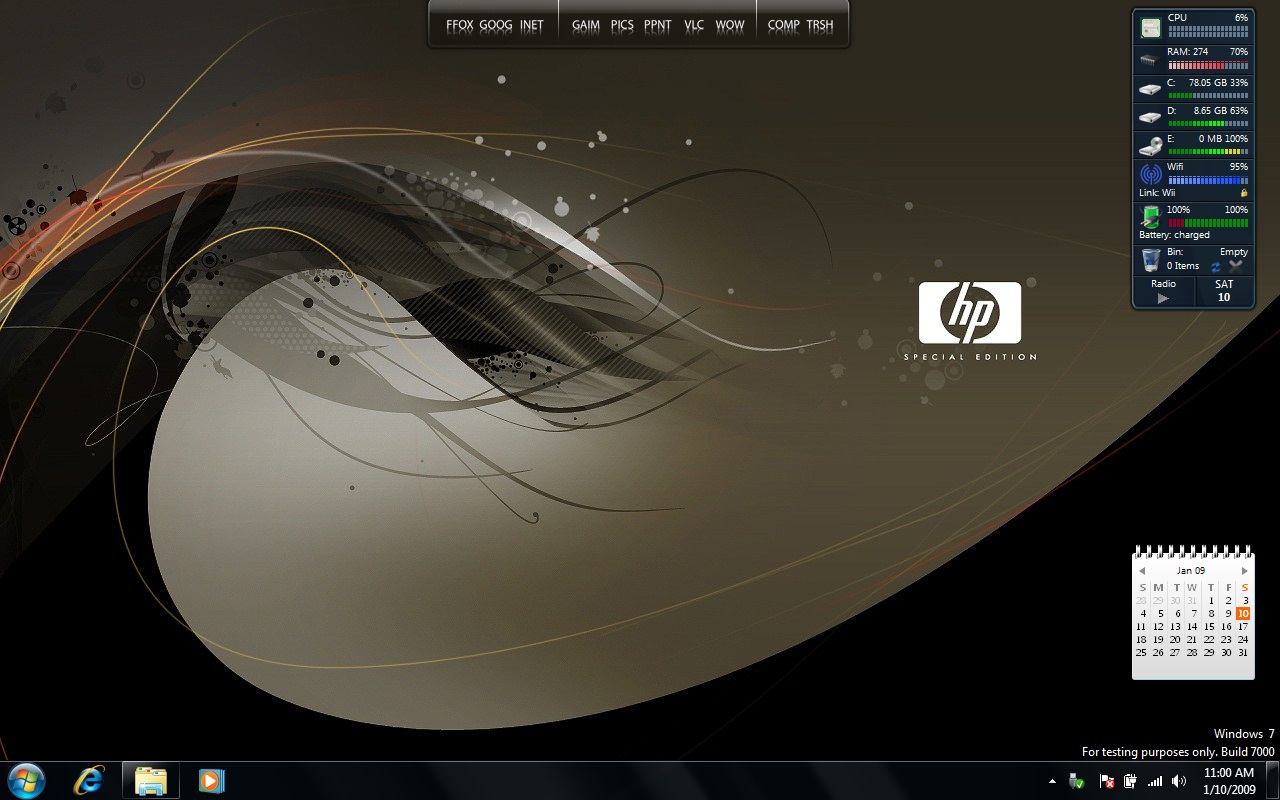
Task: Click the battery charge level bar
Action: (1208, 223)
